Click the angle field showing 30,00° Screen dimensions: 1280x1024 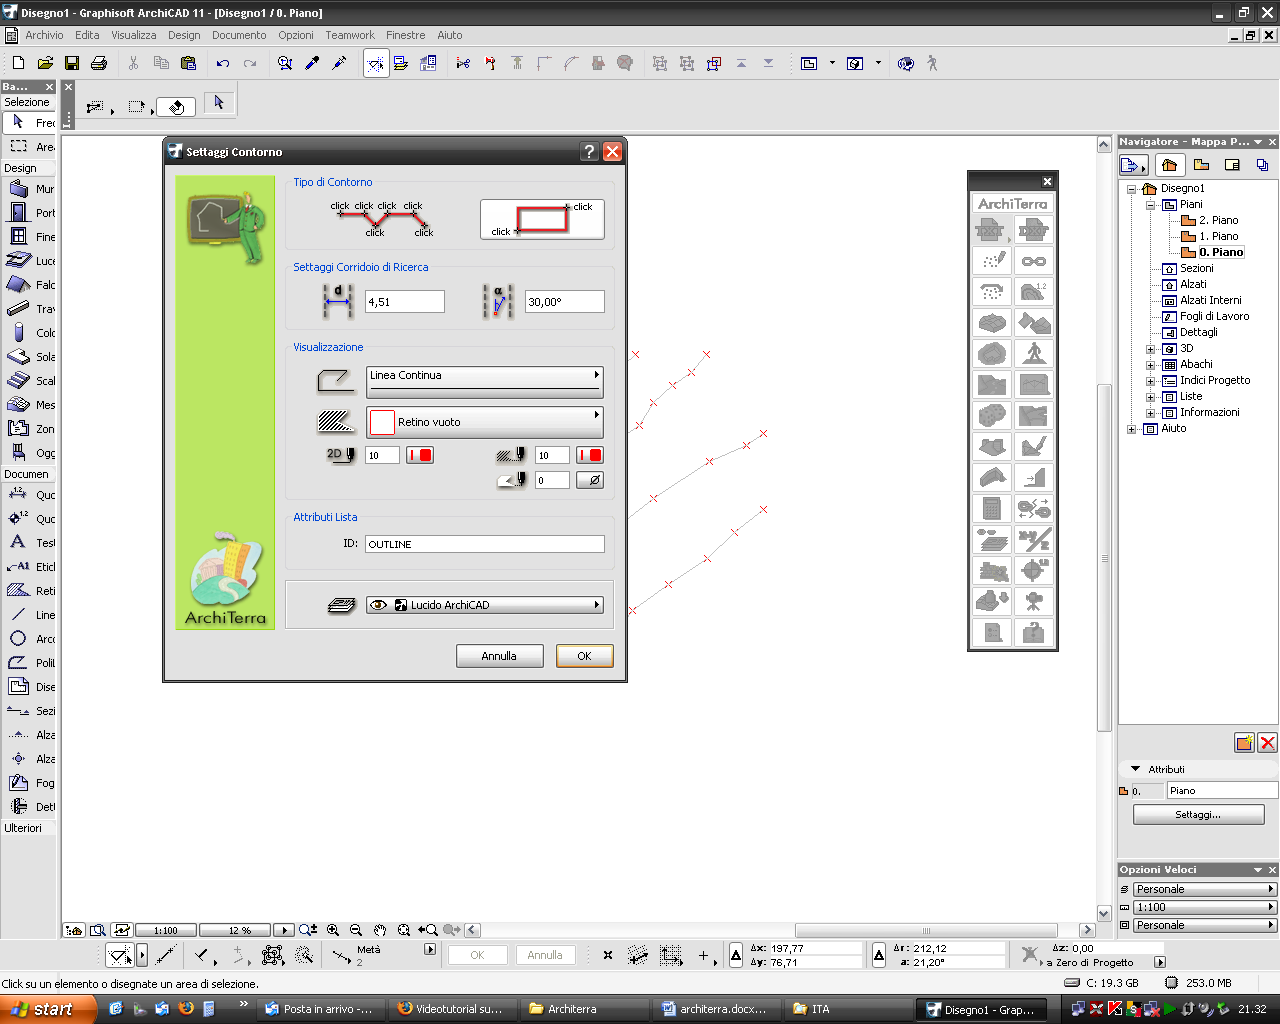[565, 302]
